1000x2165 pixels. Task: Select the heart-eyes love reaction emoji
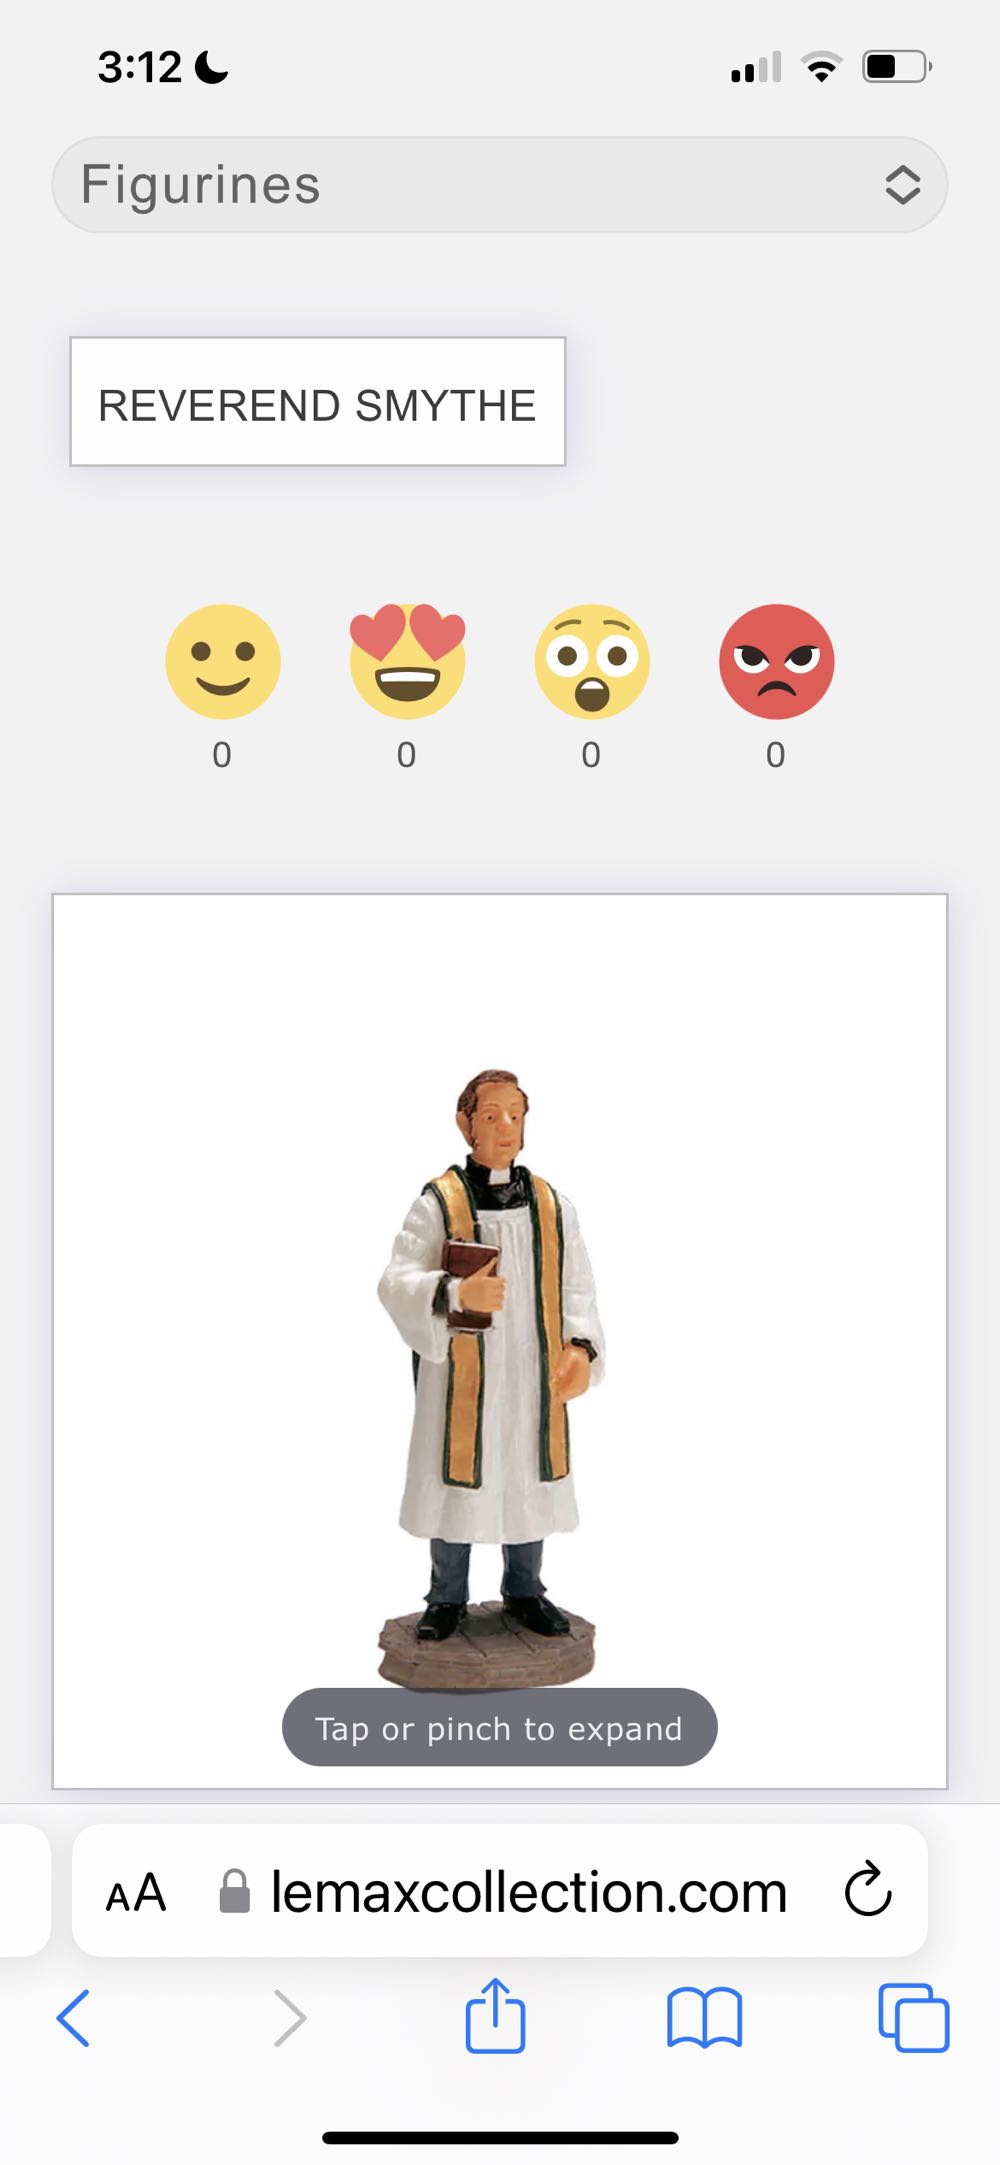point(407,661)
